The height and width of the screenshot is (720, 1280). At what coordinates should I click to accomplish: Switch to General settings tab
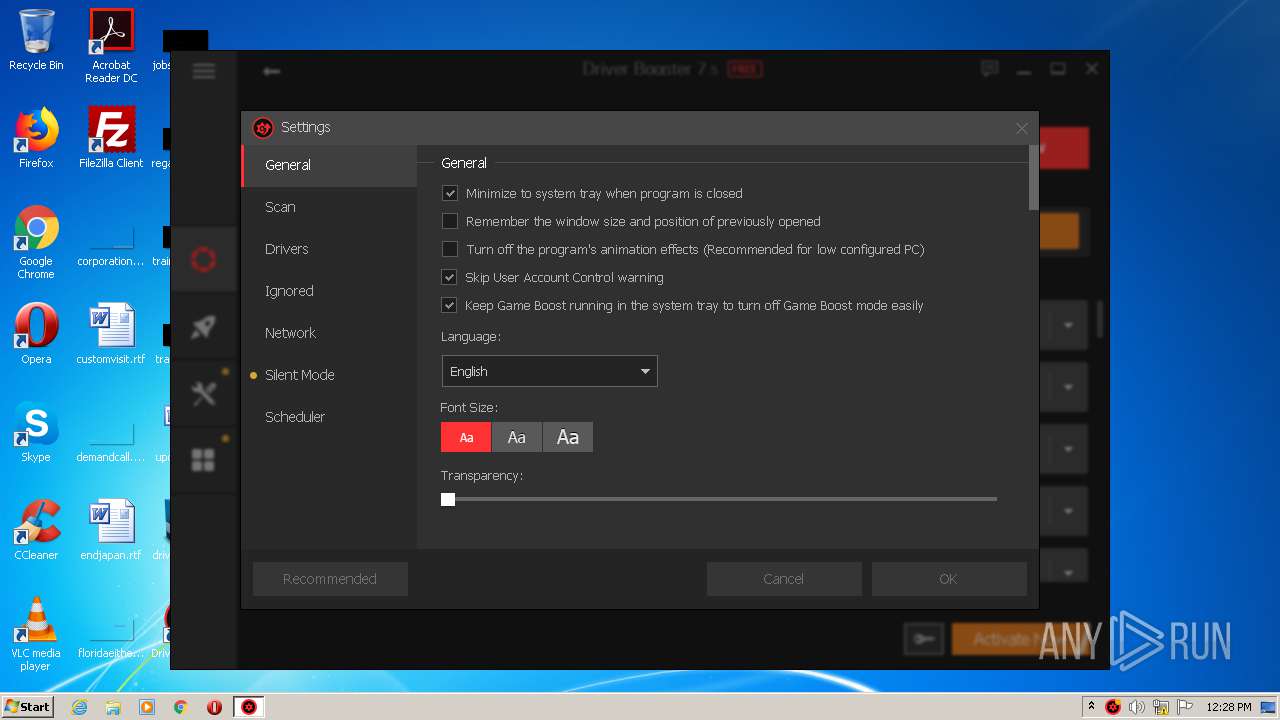329,165
